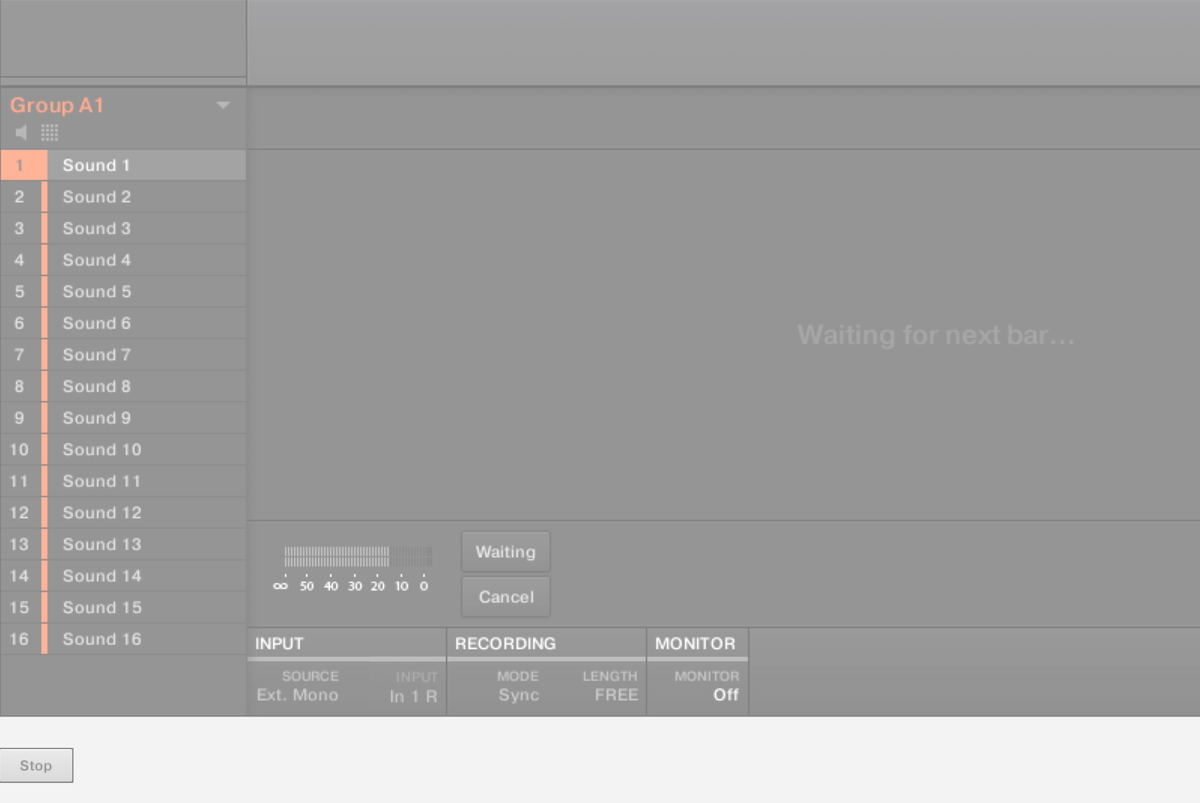1200x803 pixels.
Task: Click the Waiting record button
Action: [505, 552]
